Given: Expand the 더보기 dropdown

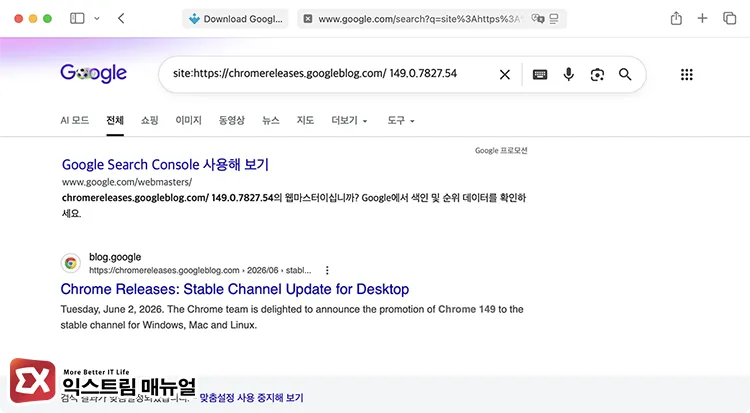Looking at the screenshot, I should (x=349, y=120).
